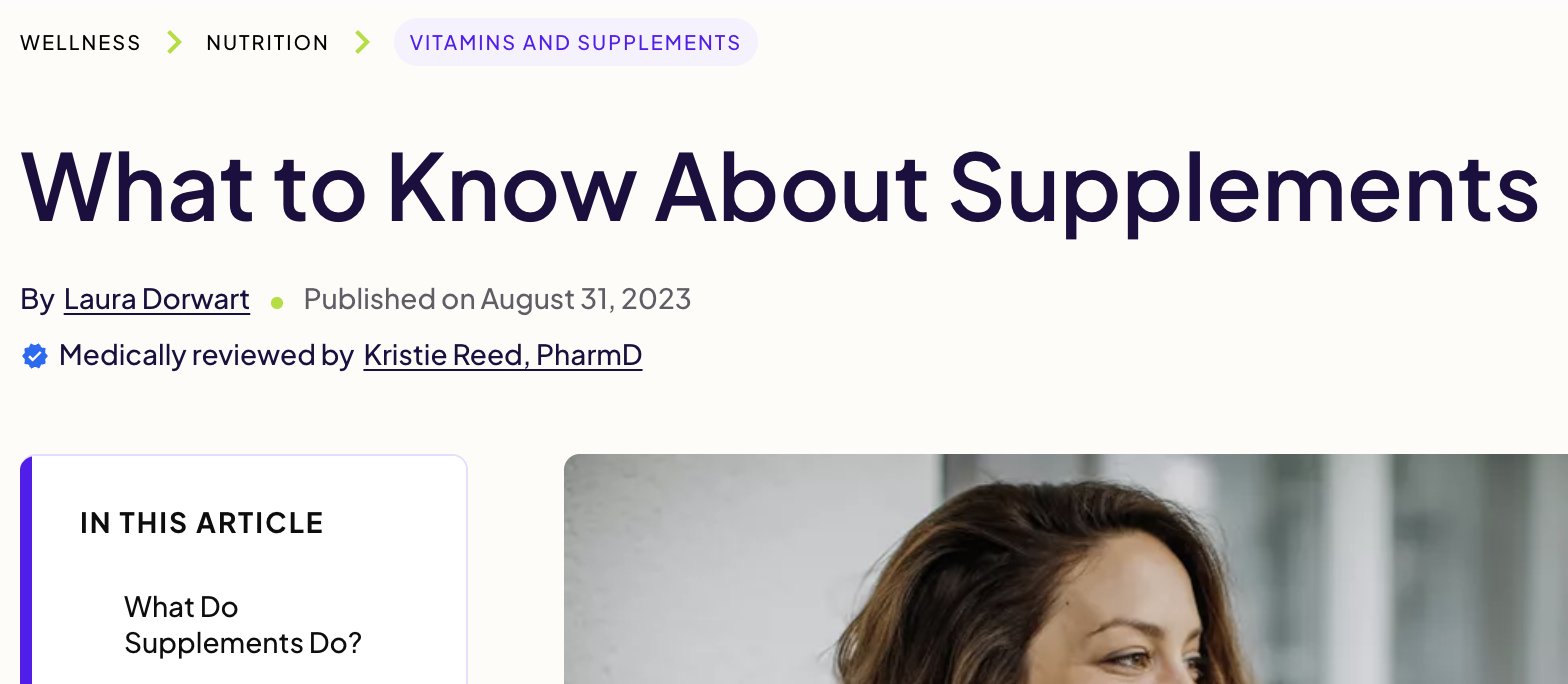Click the purple accent bar on the contents panel
This screenshot has width=1568, height=684.
(x=26, y=570)
